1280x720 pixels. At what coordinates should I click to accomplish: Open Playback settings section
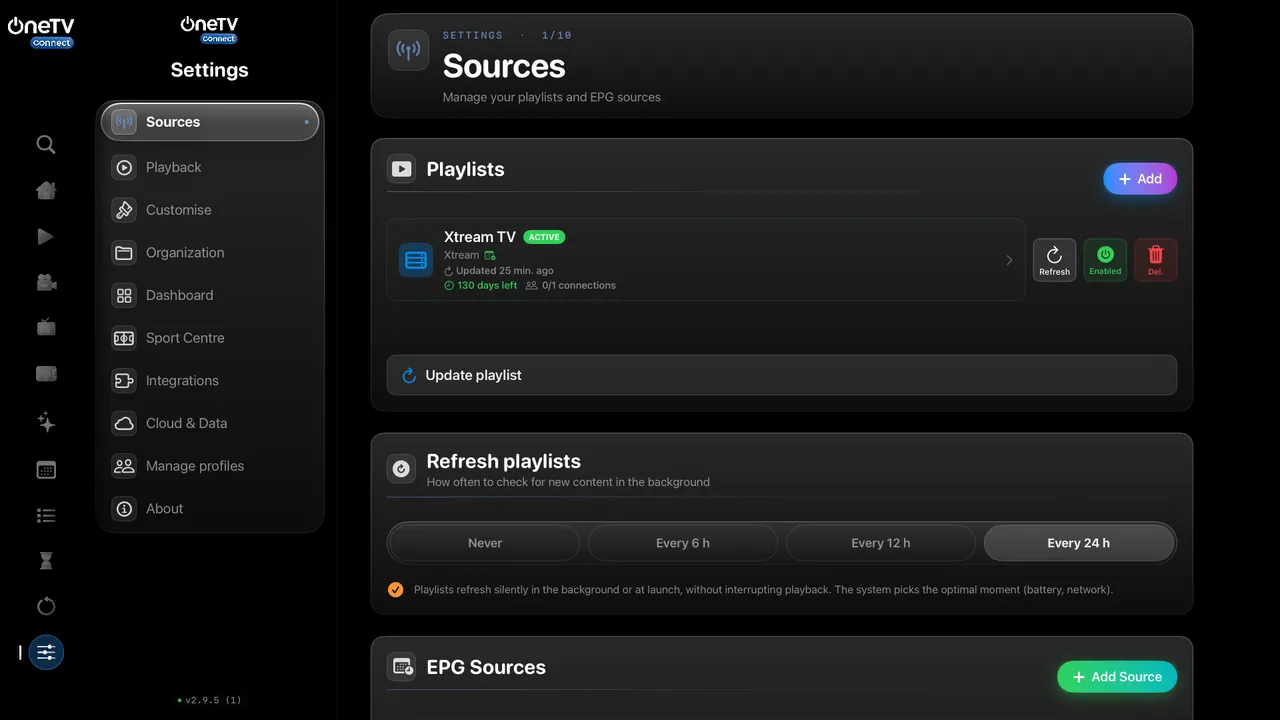(x=210, y=167)
